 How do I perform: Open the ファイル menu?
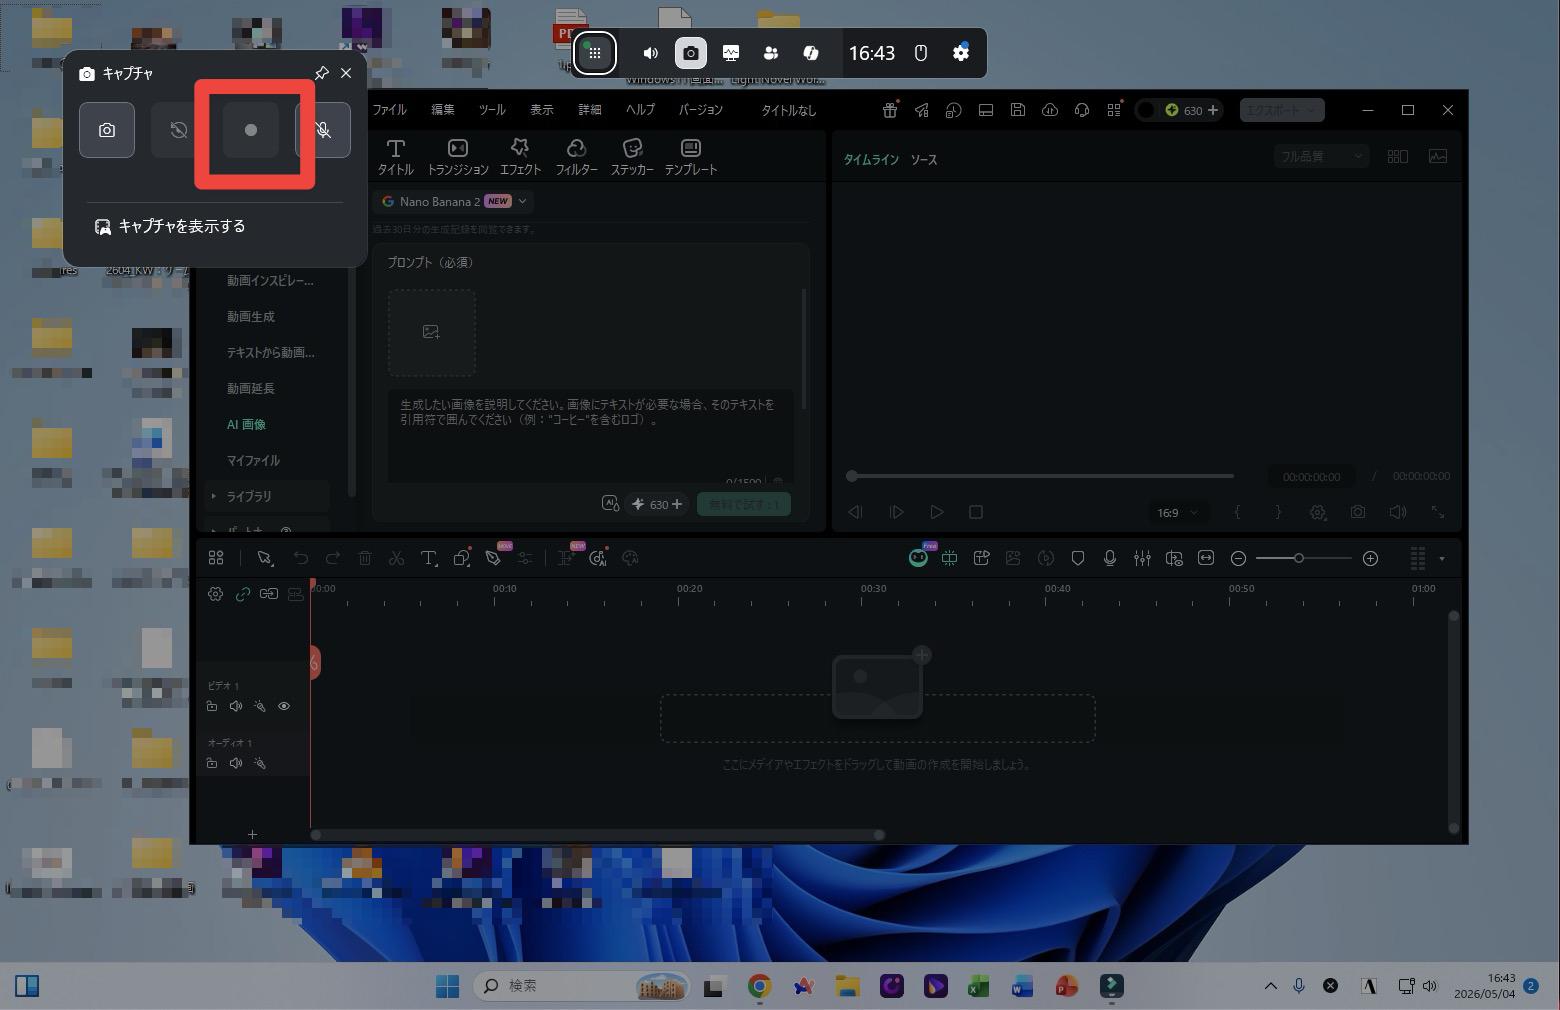tap(390, 110)
